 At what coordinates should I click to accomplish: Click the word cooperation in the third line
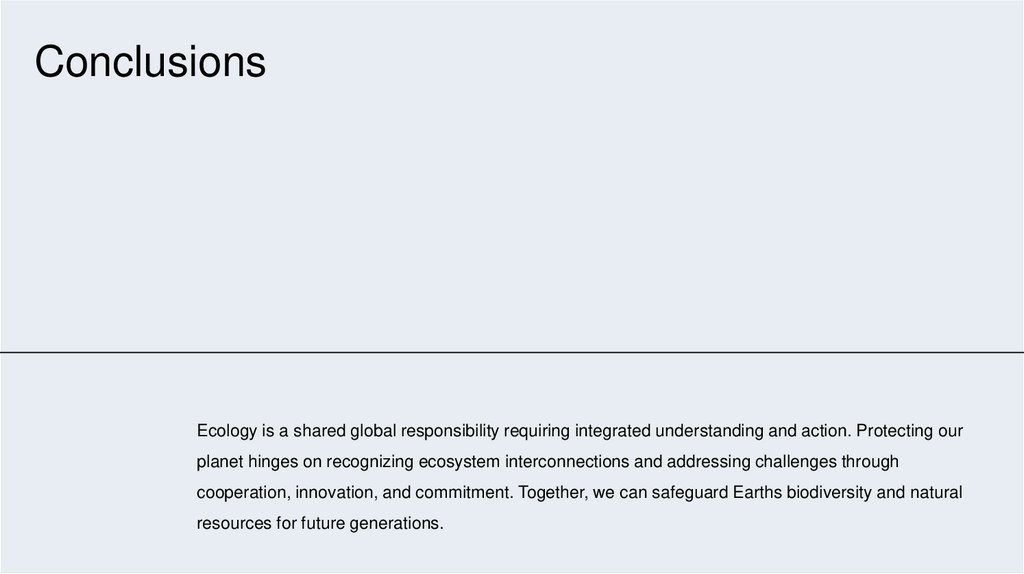pyautogui.click(x=242, y=493)
